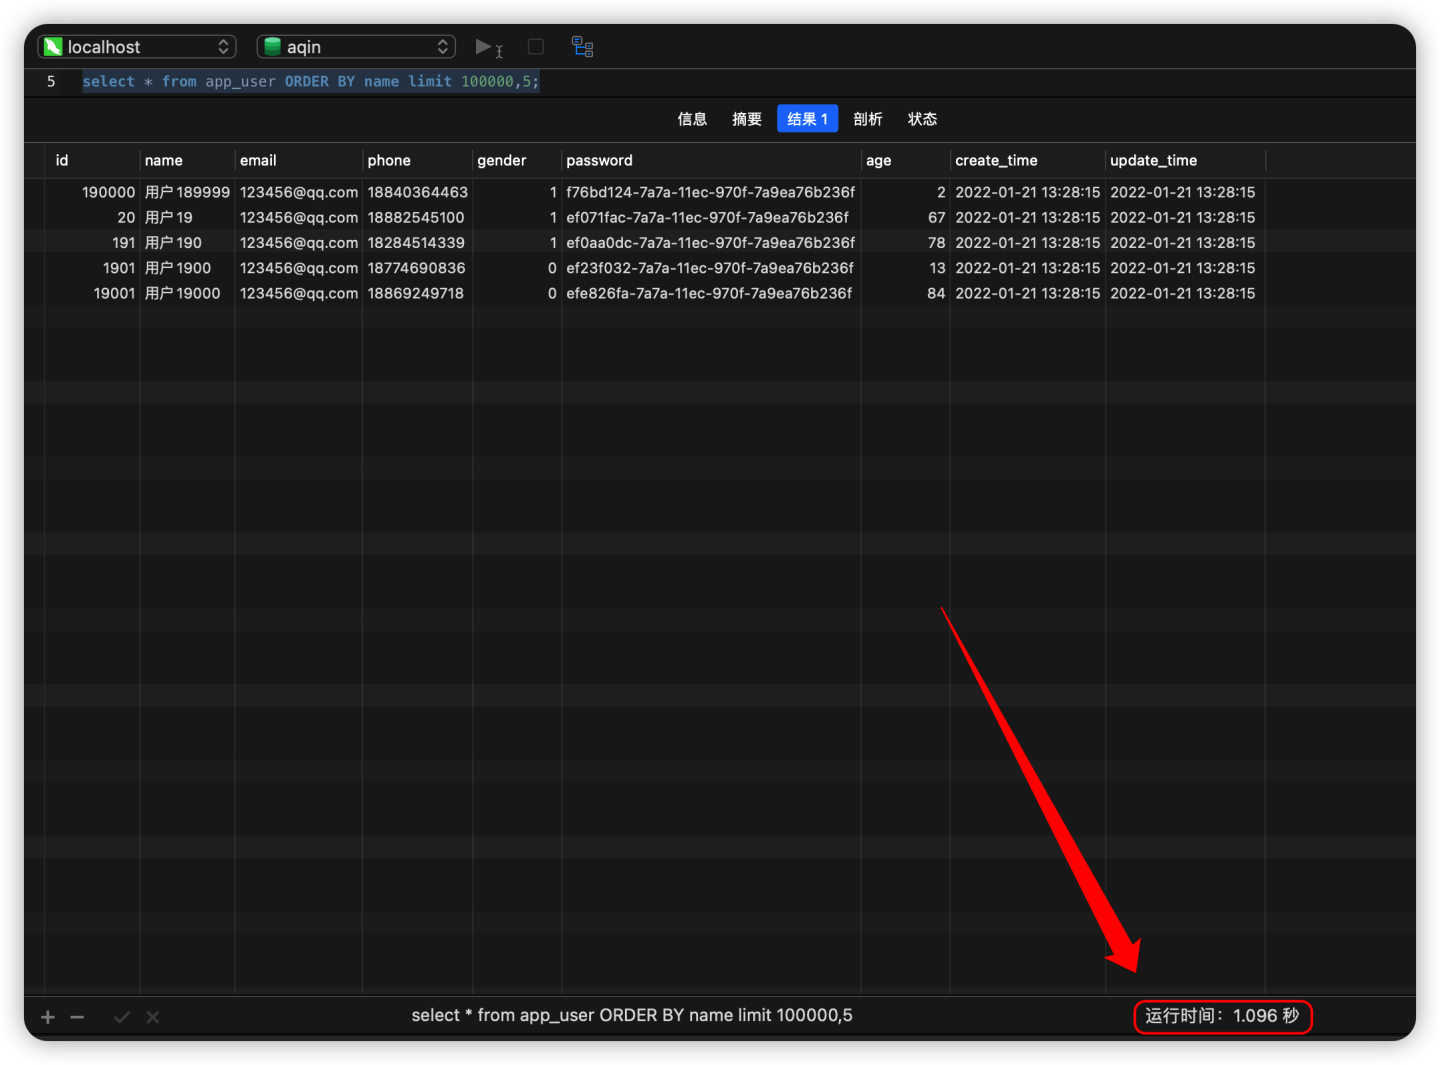The image size is (1440, 1065).
Task: Click the update_time column header
Action: click(x=1185, y=160)
